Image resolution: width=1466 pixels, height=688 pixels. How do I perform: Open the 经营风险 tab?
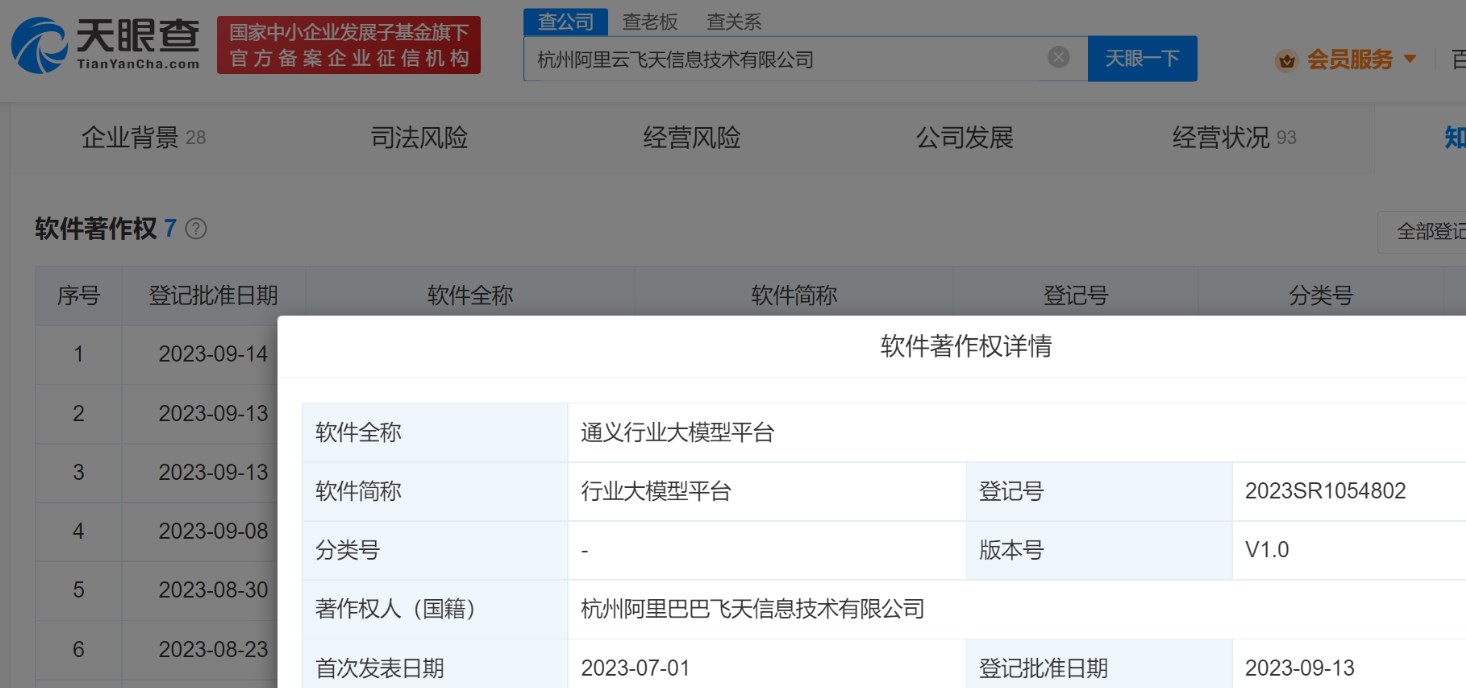point(692,138)
